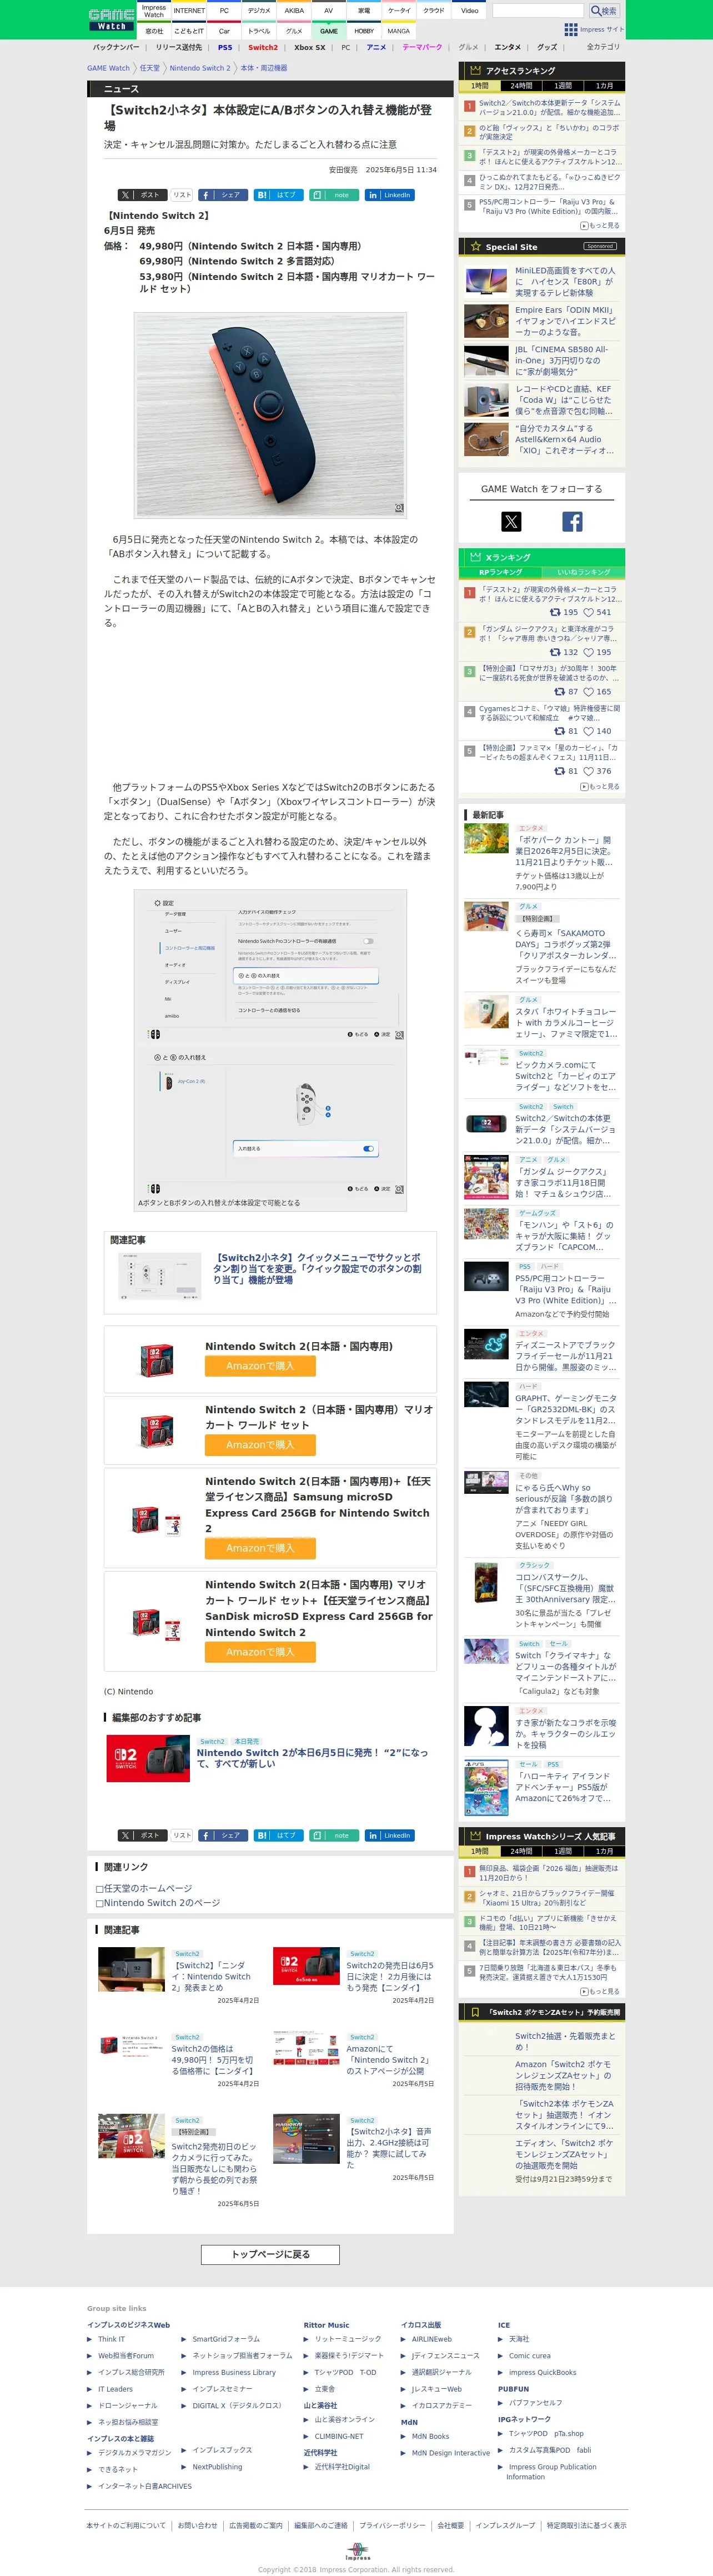Click heart icon showing 165 likes
Viewport: 713px width, 2576px height.
589,691
